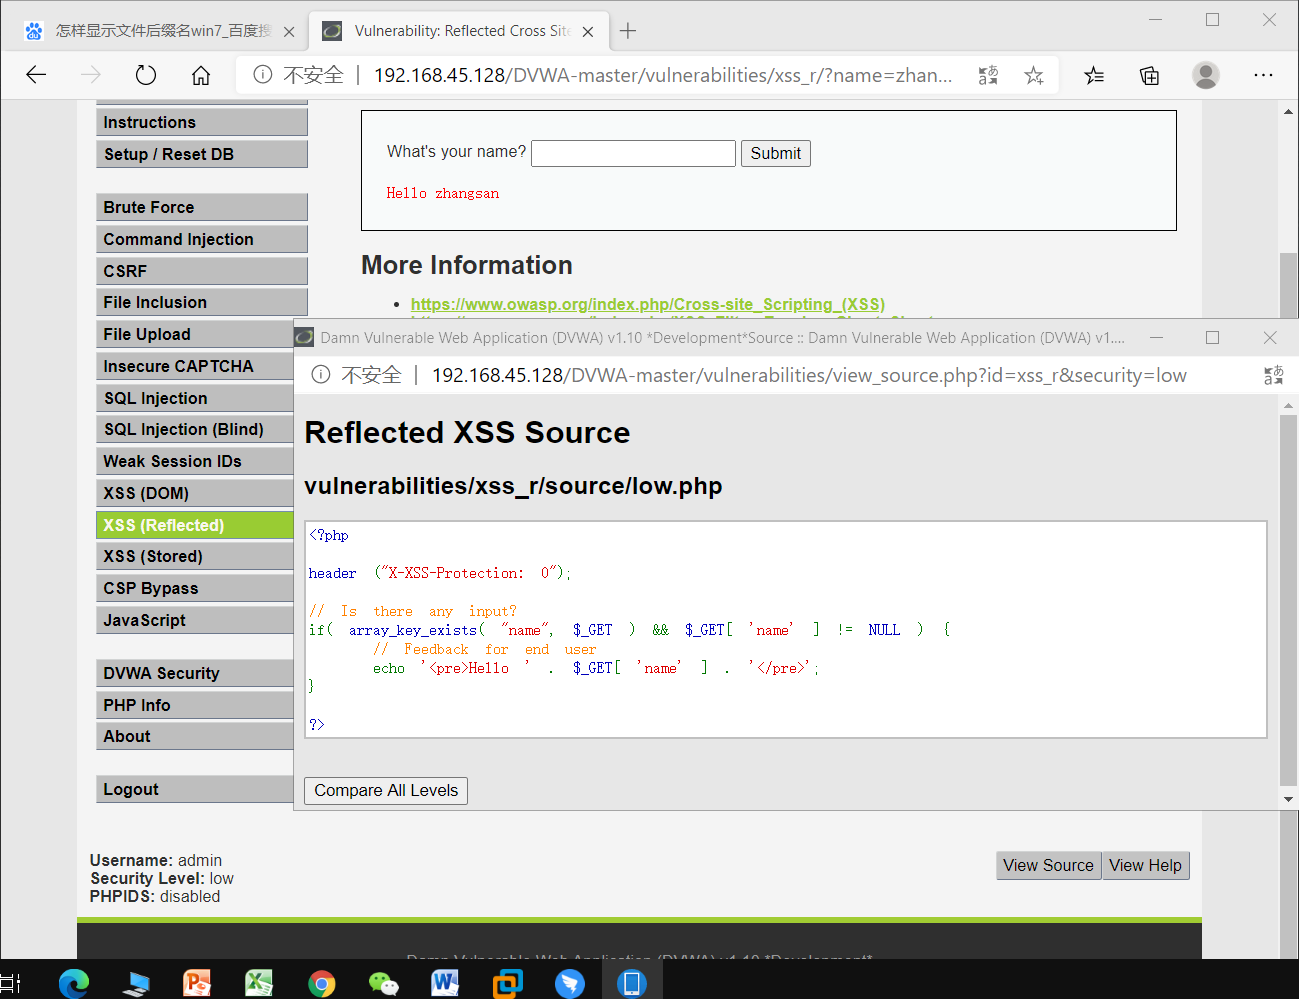Switch to the Vulnerability Reflected Cross Site tab
The width and height of the screenshot is (1299, 999).
tap(459, 31)
